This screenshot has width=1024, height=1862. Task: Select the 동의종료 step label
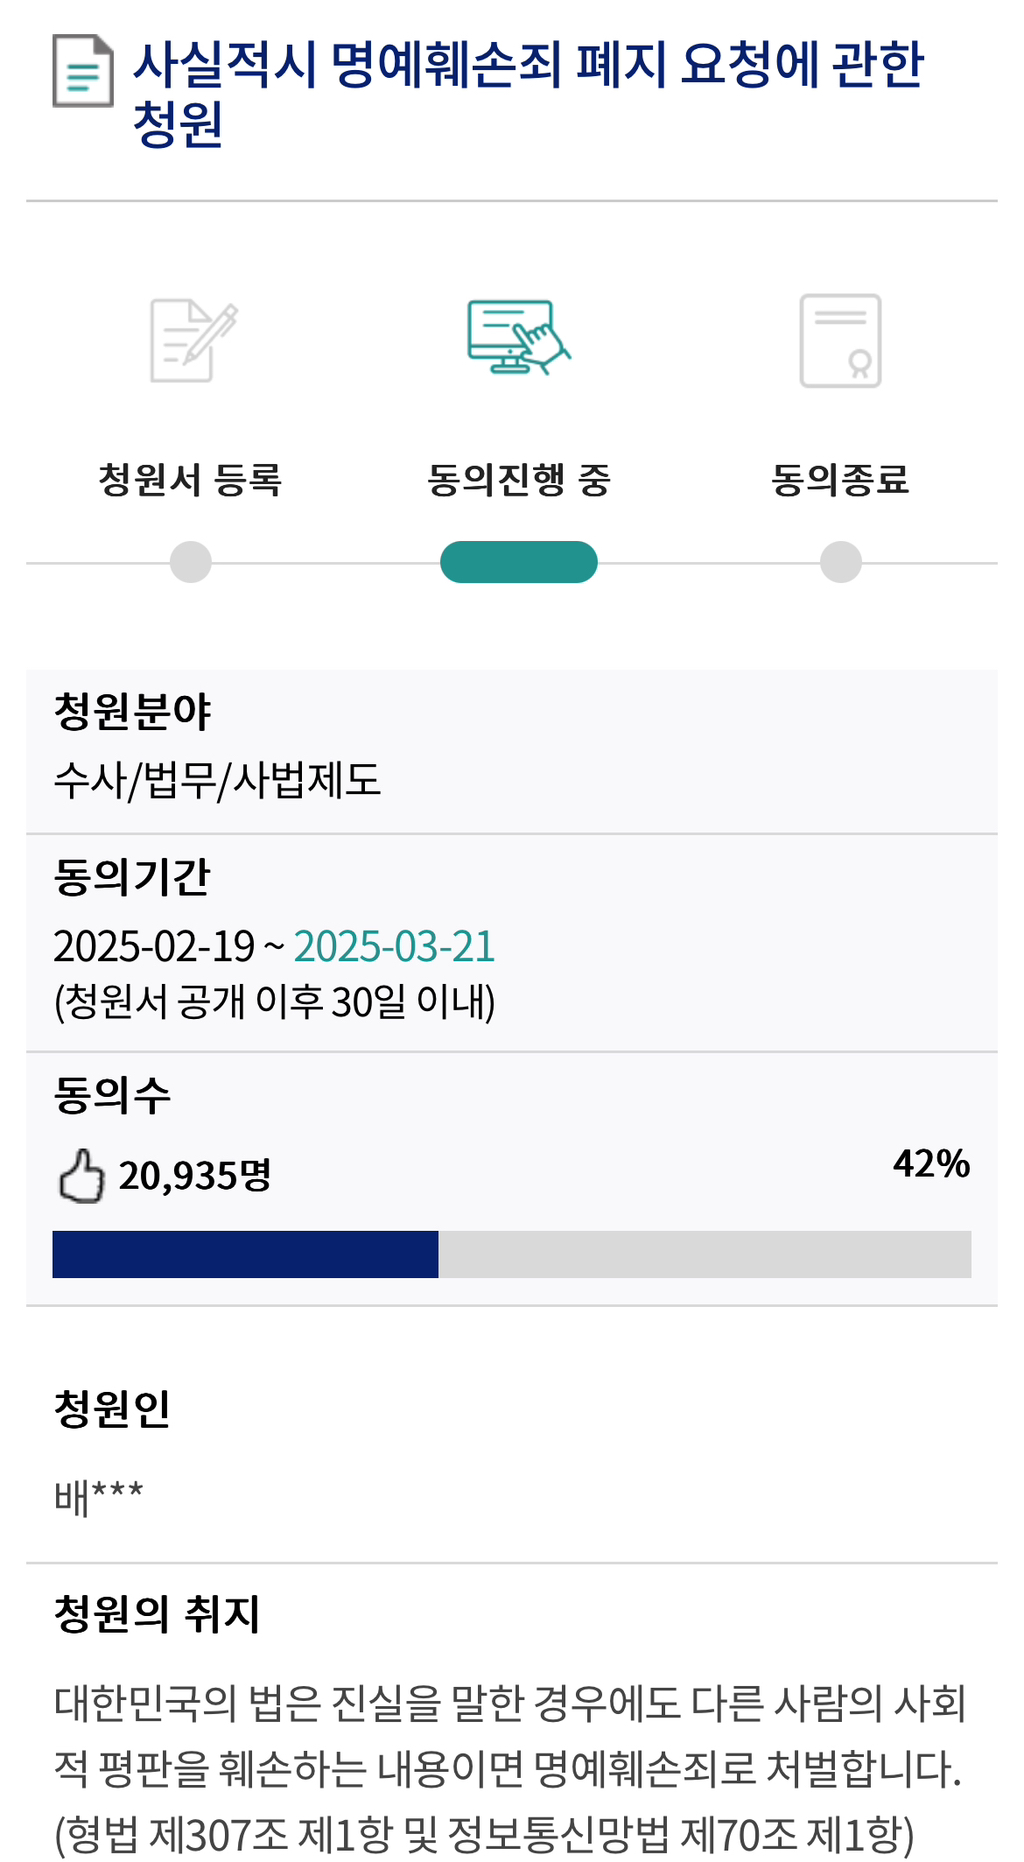(840, 480)
